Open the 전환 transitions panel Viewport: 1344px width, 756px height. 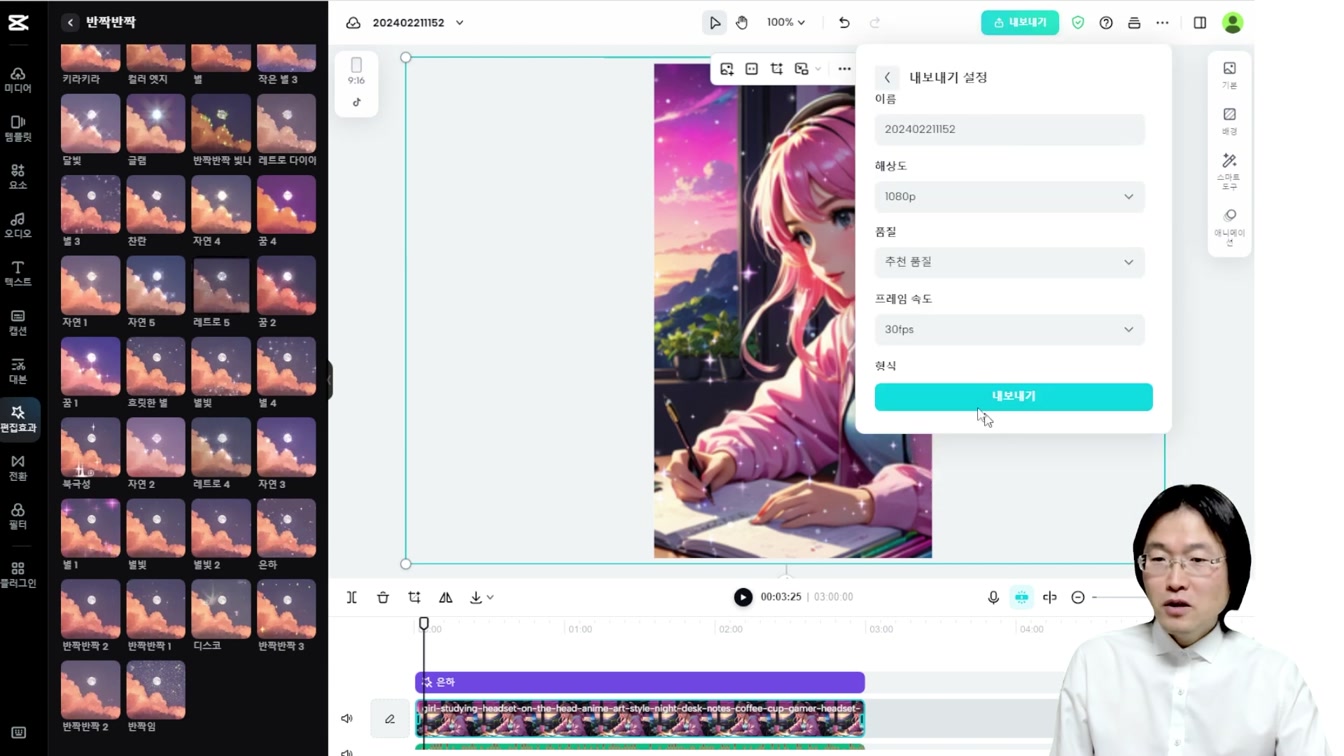point(18,468)
